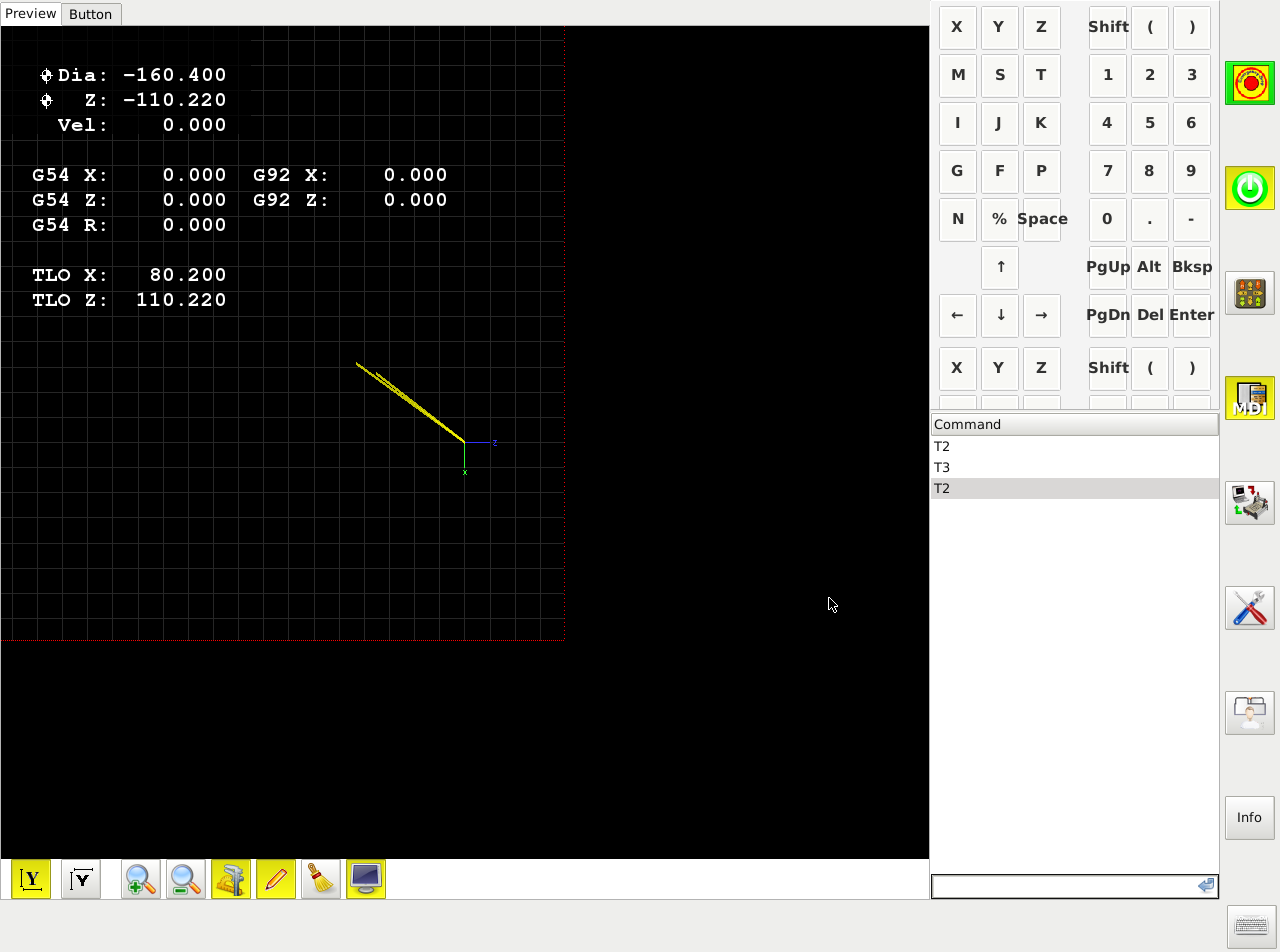Tap the F key on the keypad
This screenshot has height=952, width=1280.
[1000, 171]
